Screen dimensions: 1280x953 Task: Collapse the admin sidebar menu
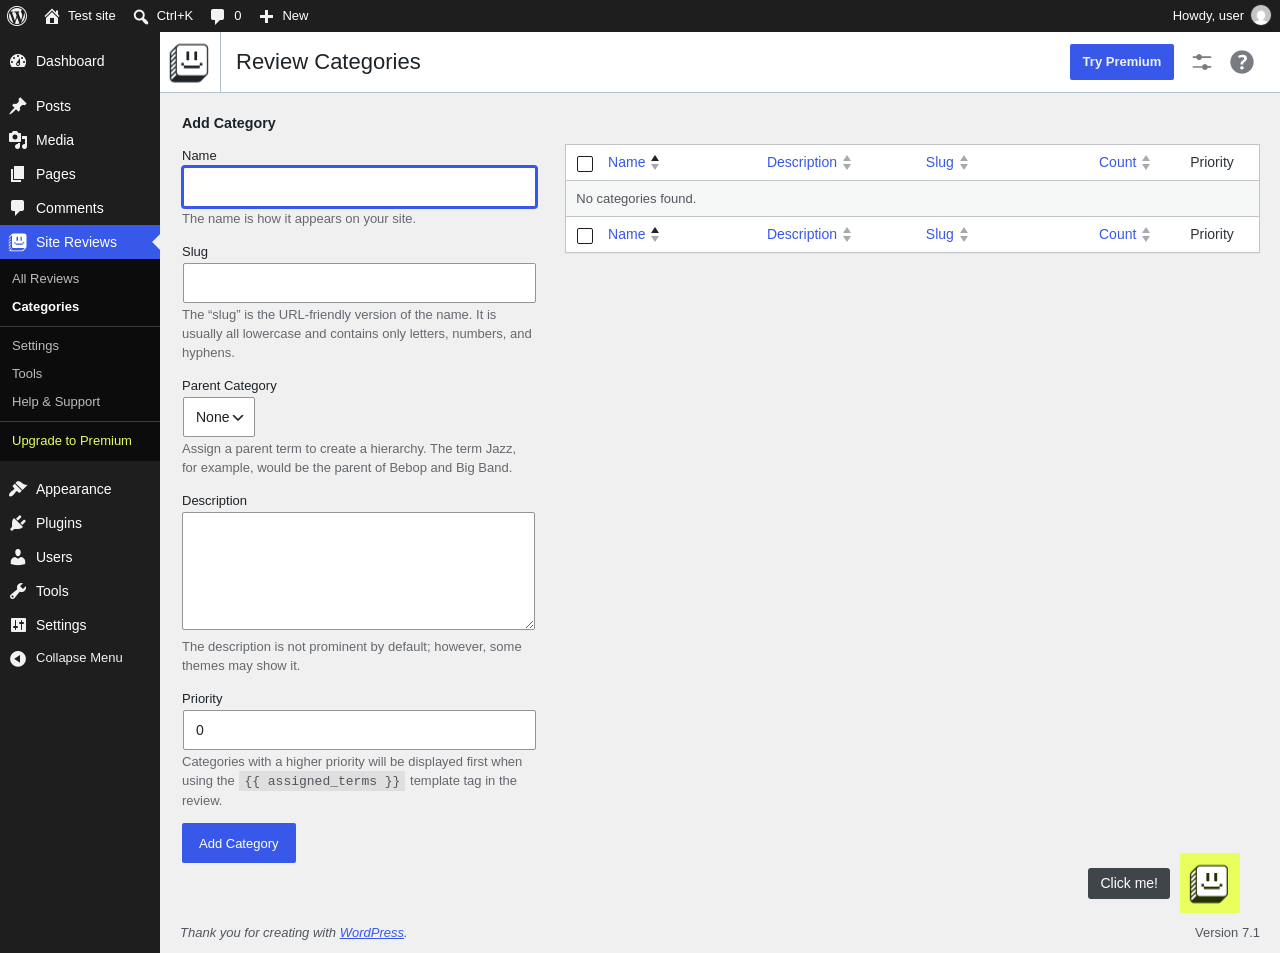pos(80,658)
